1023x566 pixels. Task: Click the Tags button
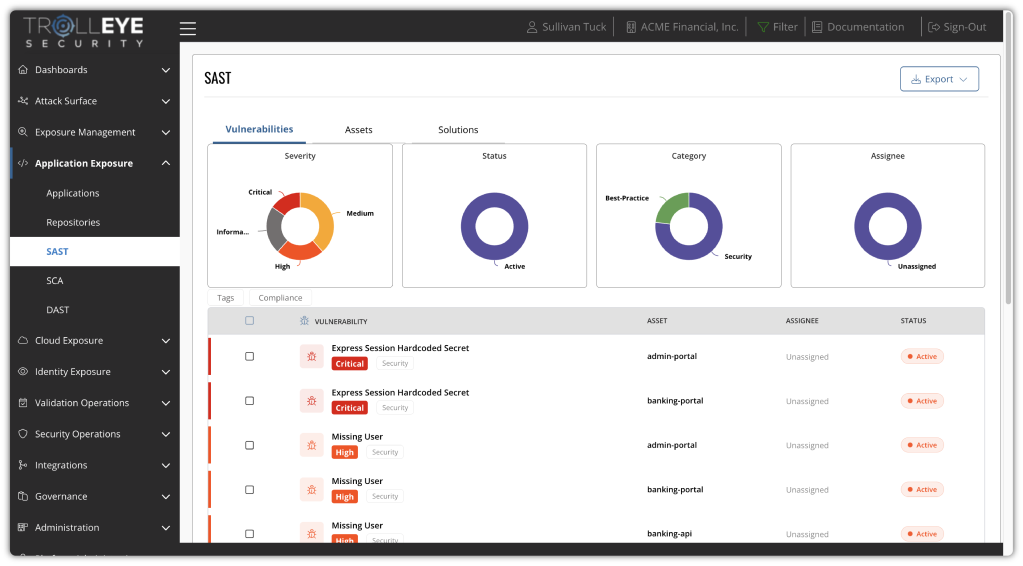[226, 298]
